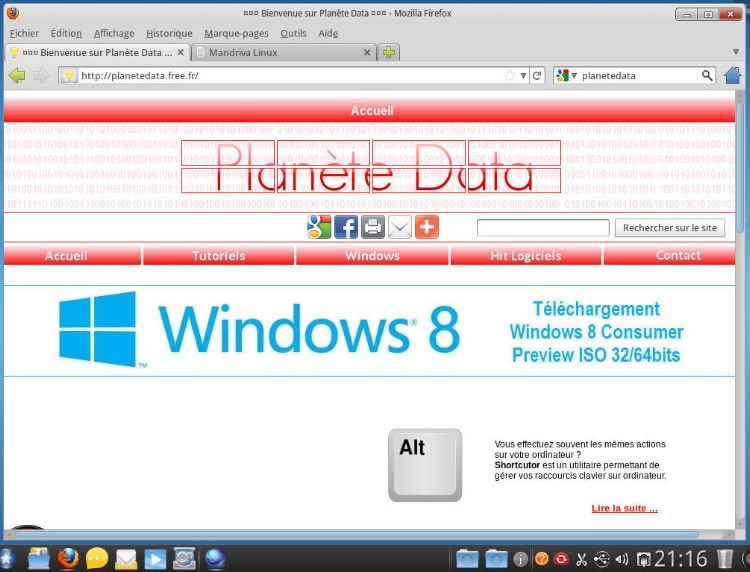
Task: Click the red update notifier tray icon
Action: click(561, 558)
